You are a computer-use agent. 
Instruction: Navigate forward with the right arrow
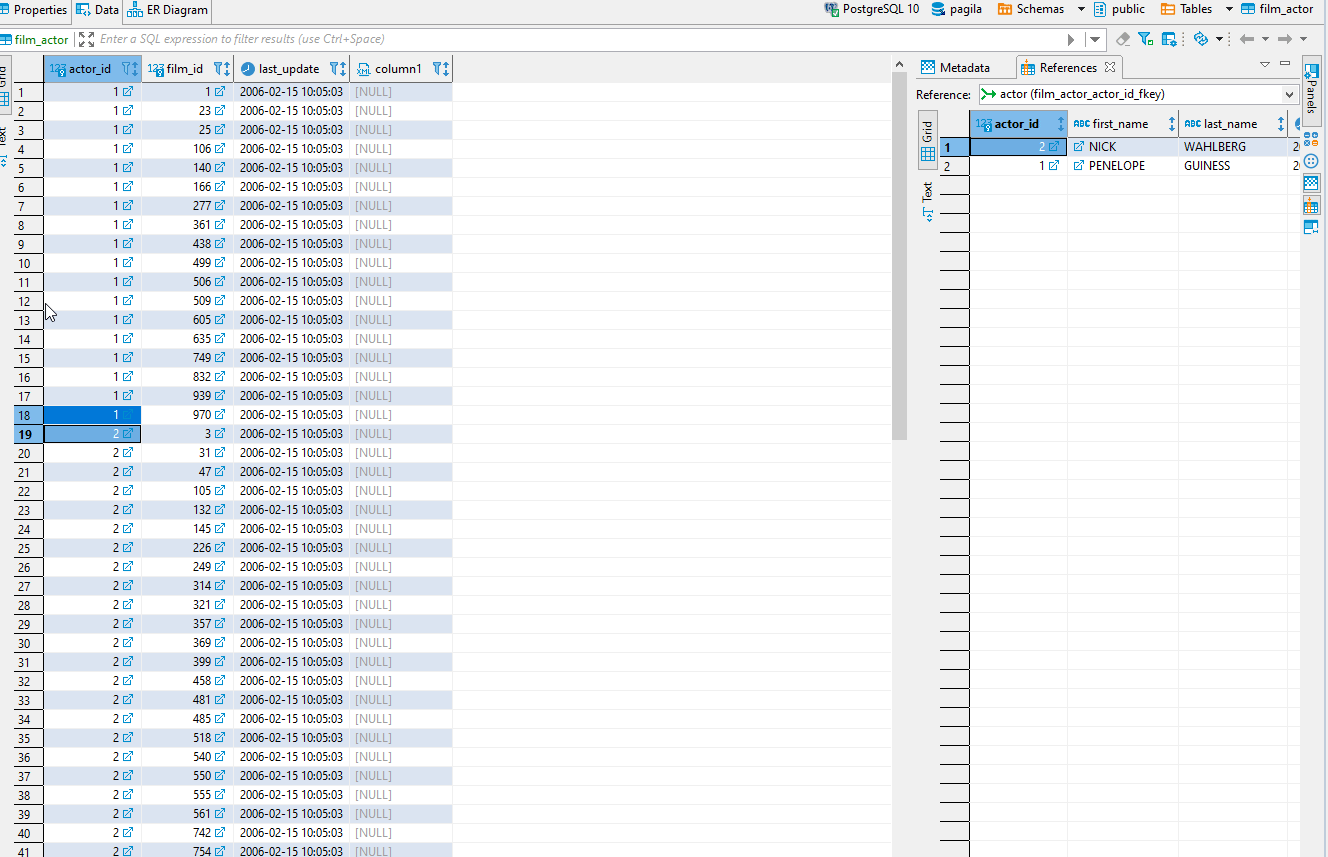click(1285, 39)
